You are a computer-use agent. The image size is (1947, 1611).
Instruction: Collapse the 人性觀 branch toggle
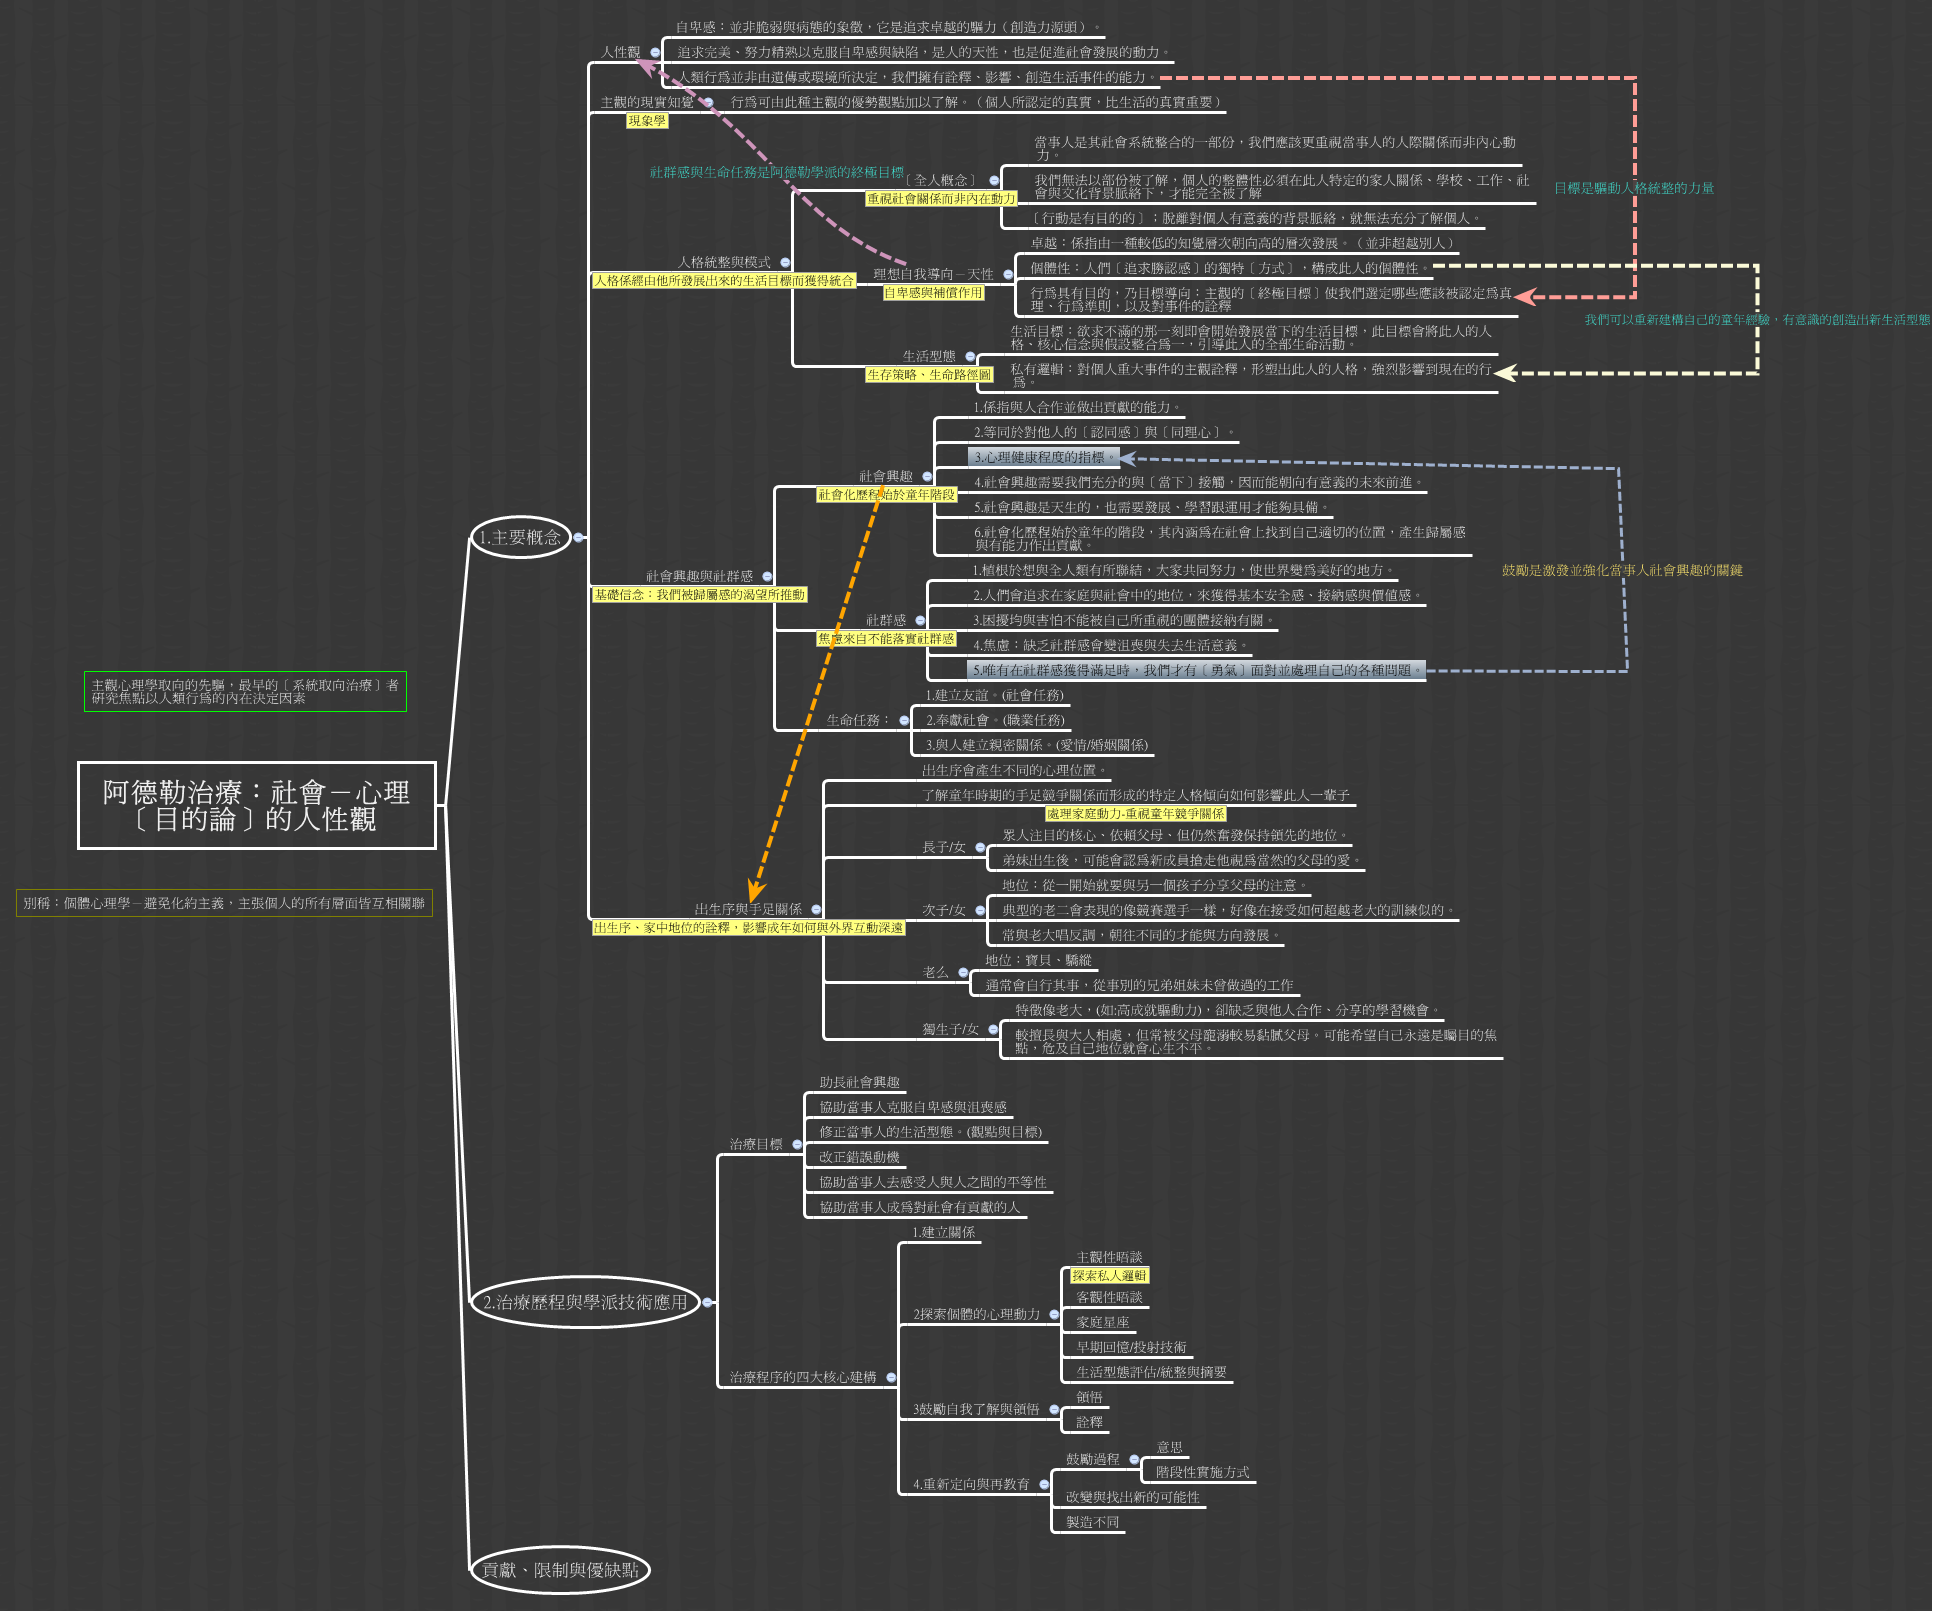point(655,53)
